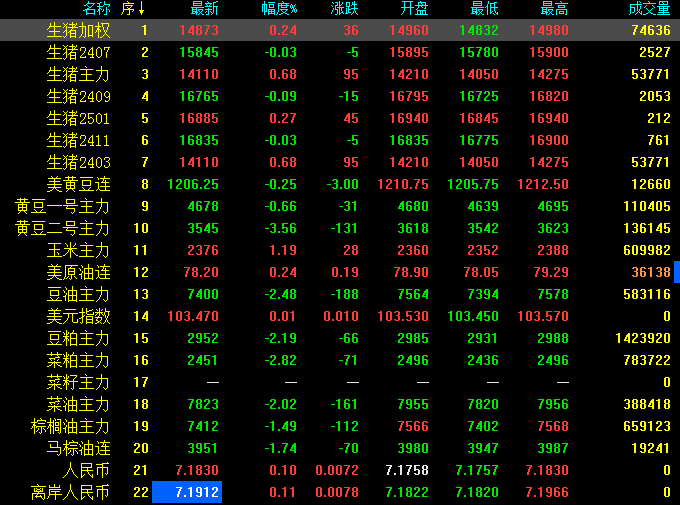Click volume 110405 of 黄豆一号主力
The image size is (680, 505).
pyautogui.click(x=647, y=206)
